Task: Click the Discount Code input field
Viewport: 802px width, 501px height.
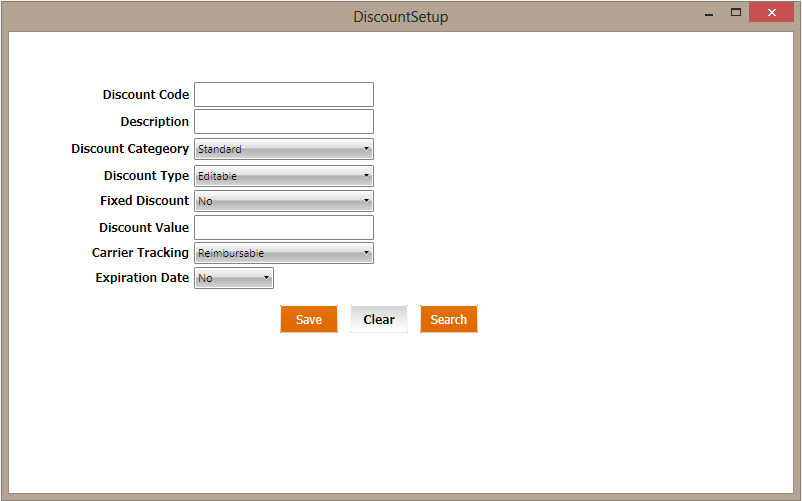Action: 284,95
